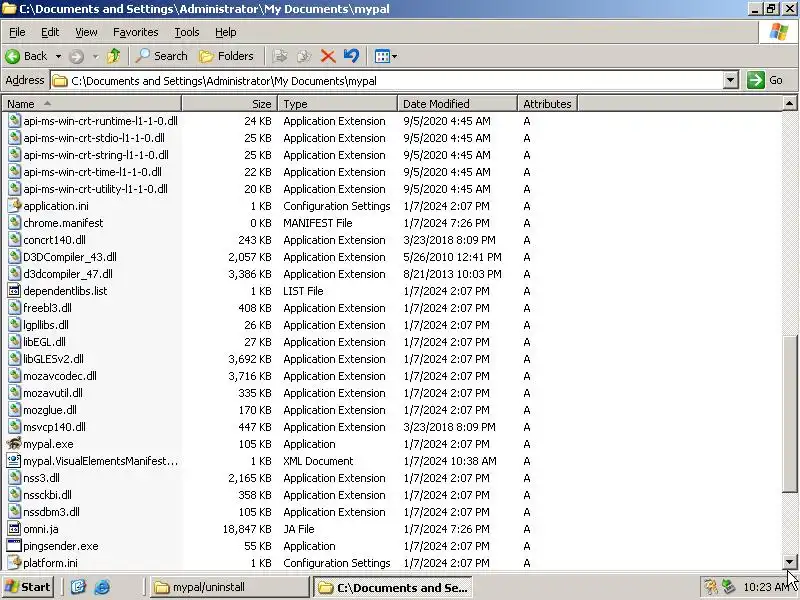800x600 pixels.
Task: Click the vertical scrollbar thumb
Action: (789, 414)
